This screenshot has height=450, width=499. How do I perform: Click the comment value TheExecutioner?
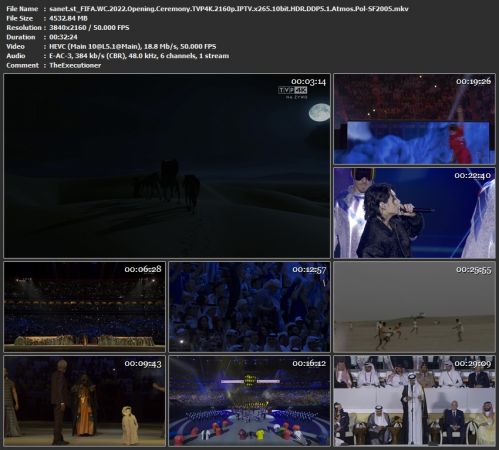(75, 65)
